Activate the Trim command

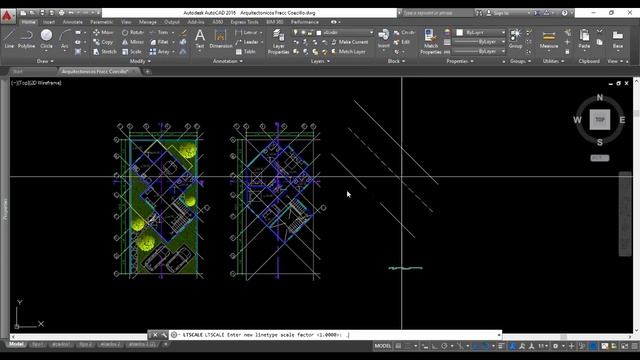(x=159, y=32)
